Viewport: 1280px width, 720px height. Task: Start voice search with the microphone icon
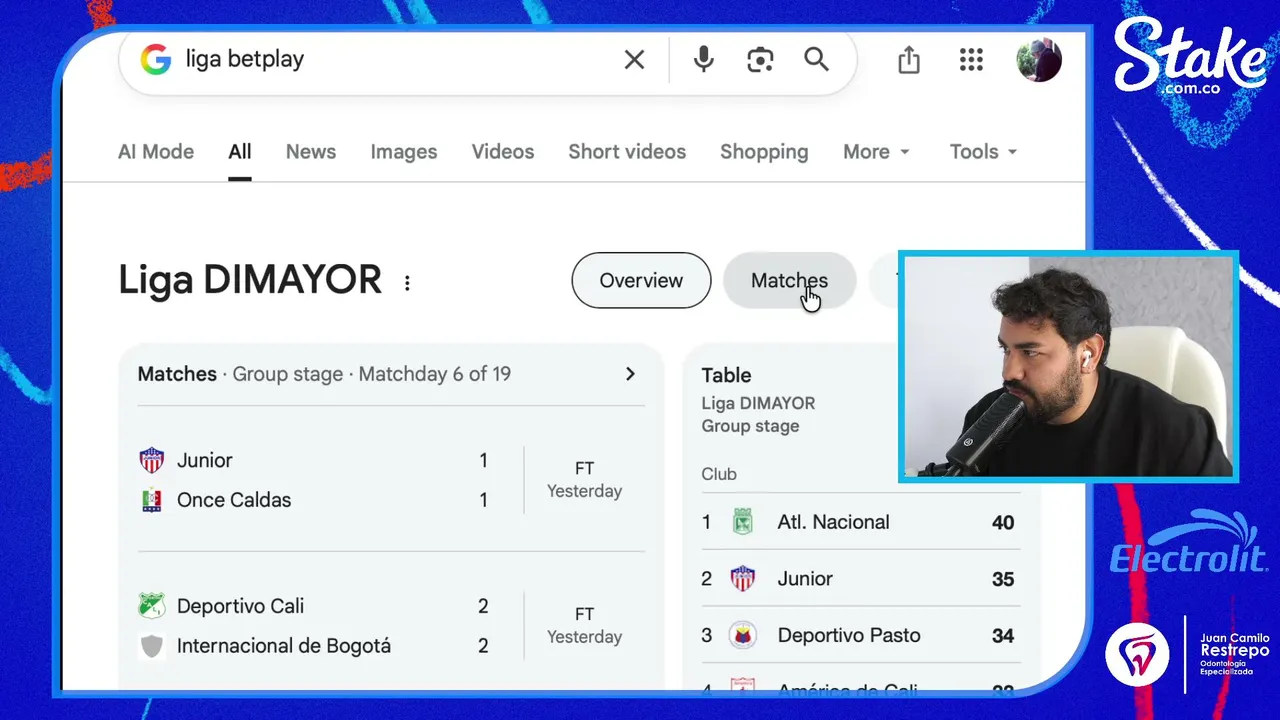pos(704,60)
